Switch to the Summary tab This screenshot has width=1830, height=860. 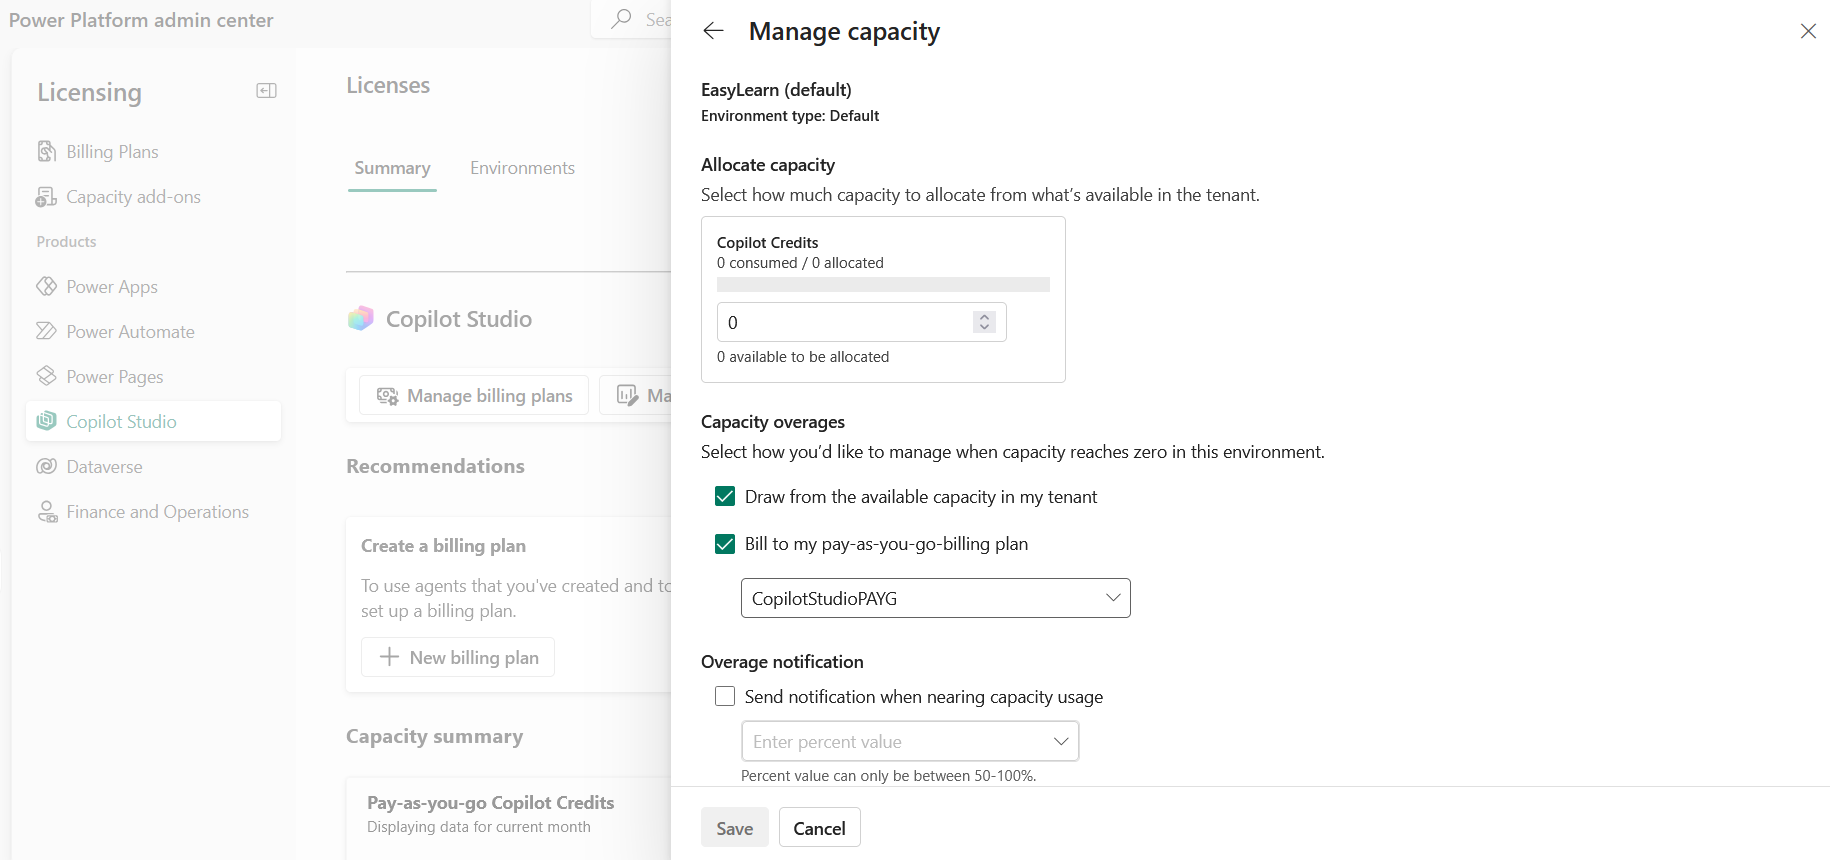click(392, 168)
